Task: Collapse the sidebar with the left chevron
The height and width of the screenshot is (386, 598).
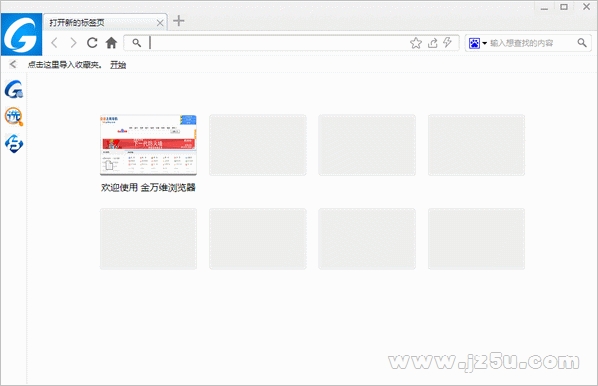Action: pyautogui.click(x=13, y=64)
